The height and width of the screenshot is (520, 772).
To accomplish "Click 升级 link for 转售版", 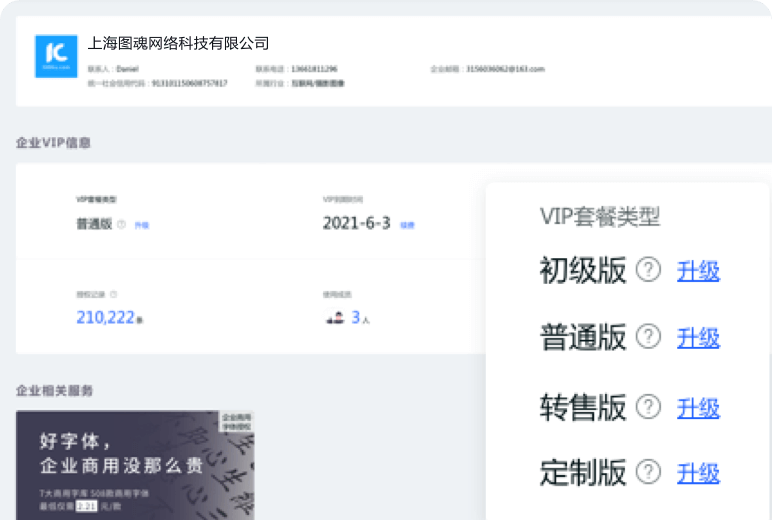I will point(698,408).
